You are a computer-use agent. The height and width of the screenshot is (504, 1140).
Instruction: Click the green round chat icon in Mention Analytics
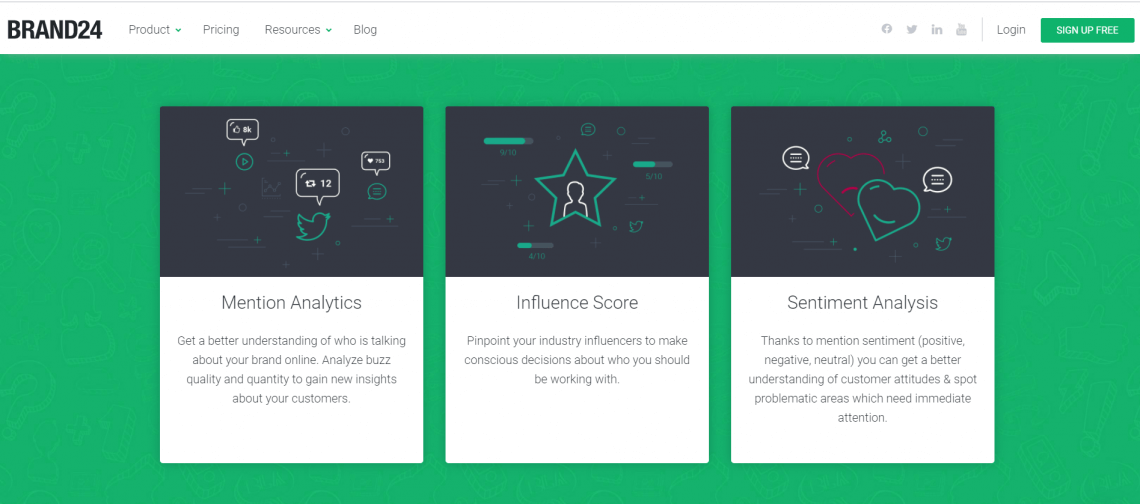click(x=377, y=191)
